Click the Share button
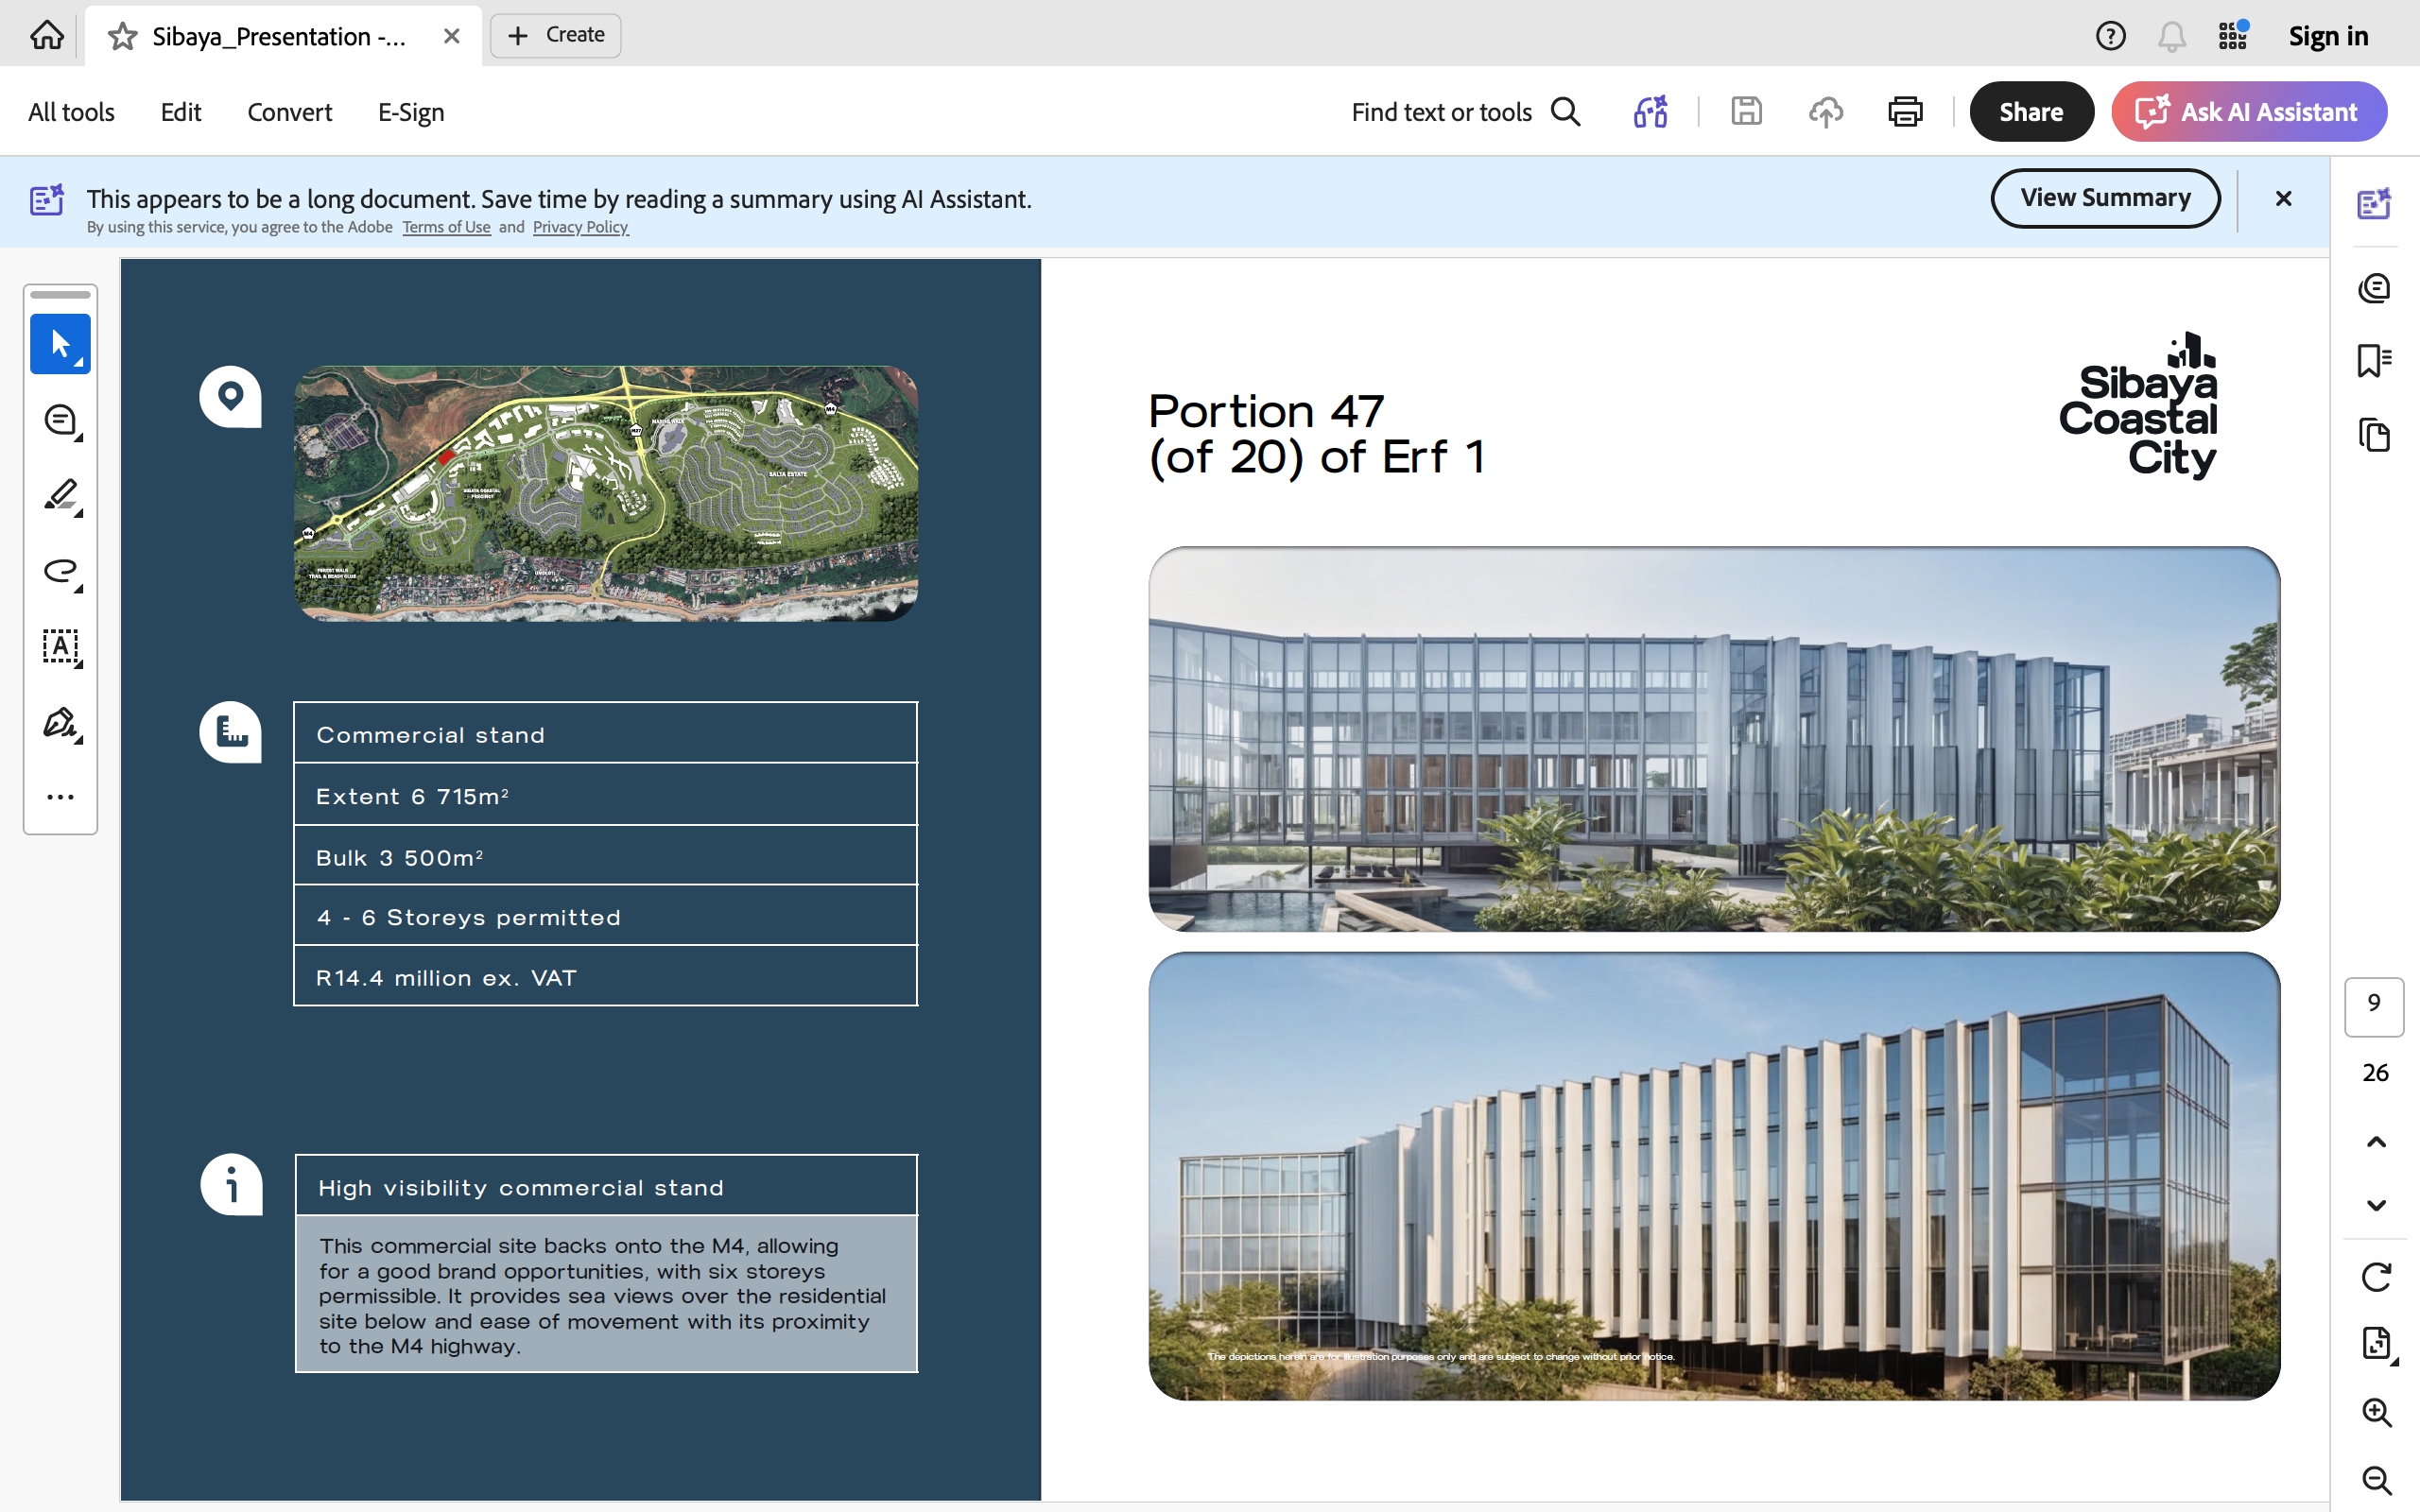The width and height of the screenshot is (2420, 1512). coord(2031,112)
